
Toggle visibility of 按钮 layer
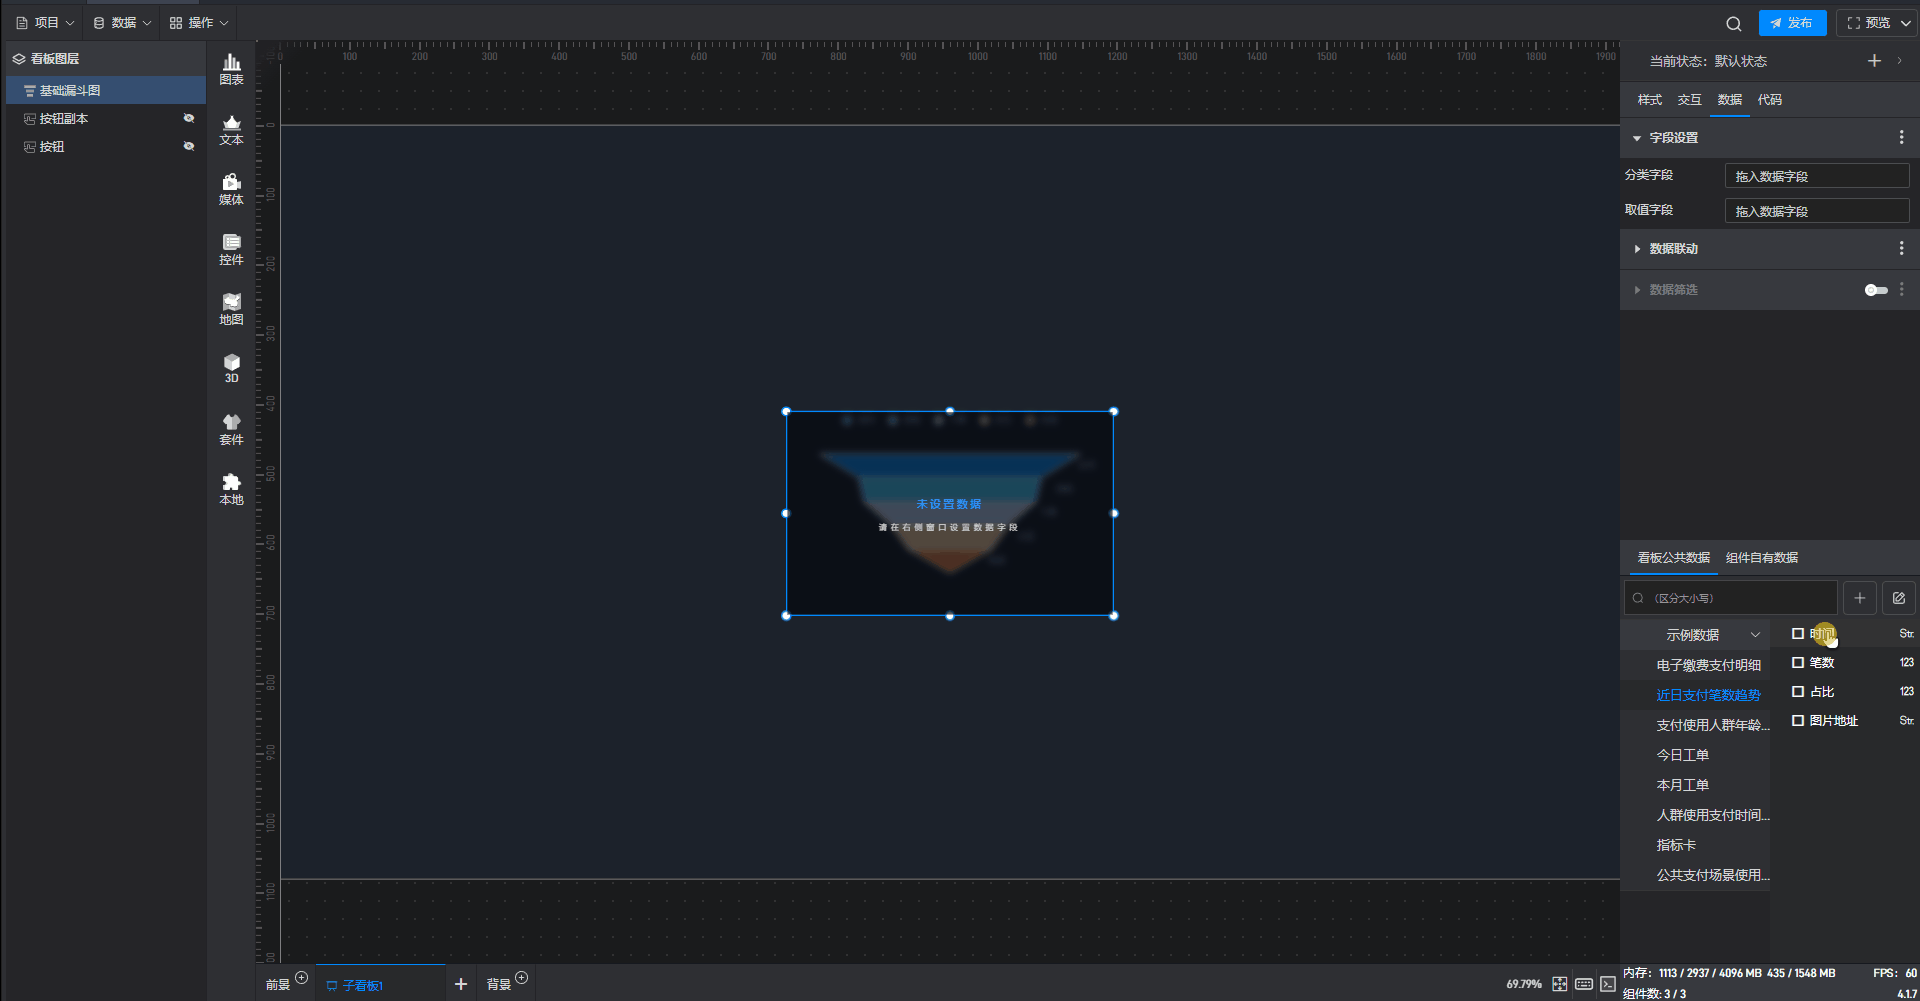click(x=189, y=146)
